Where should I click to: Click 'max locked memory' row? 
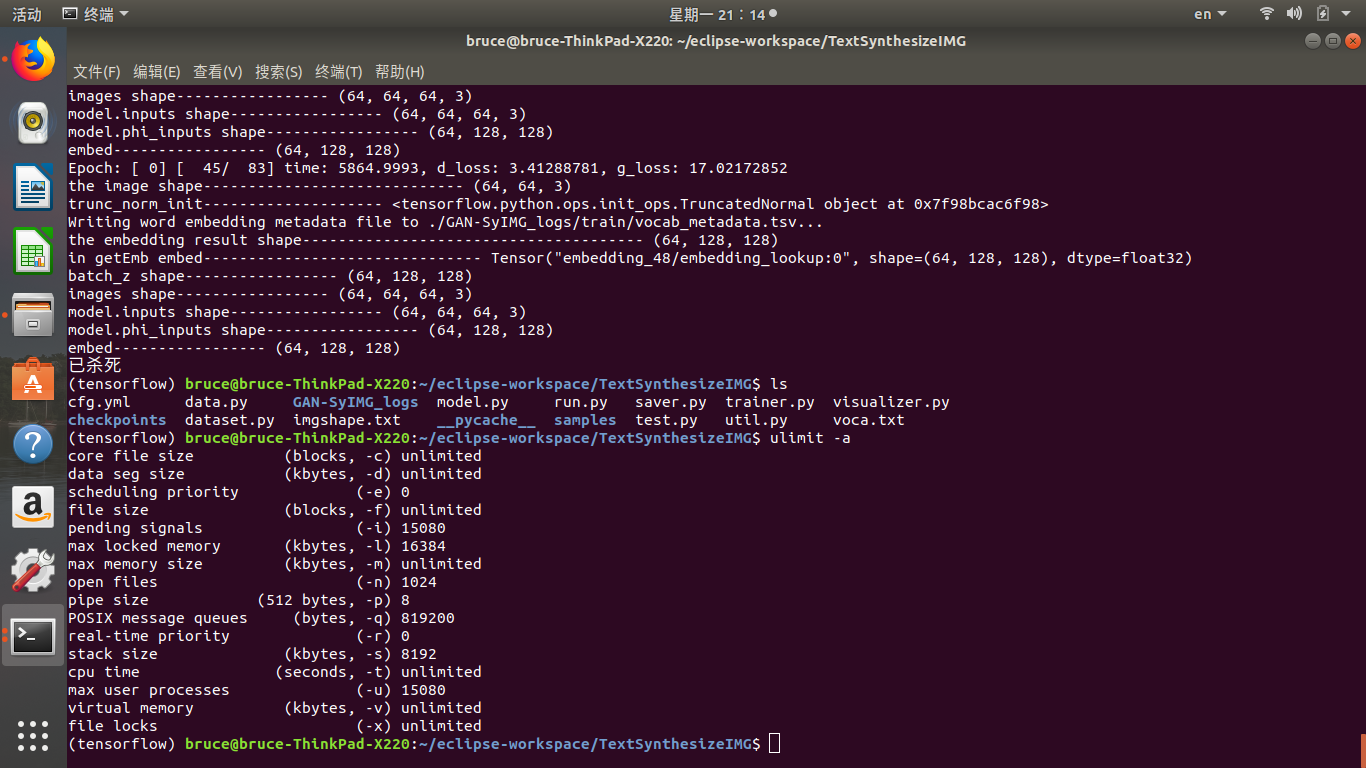(x=257, y=546)
